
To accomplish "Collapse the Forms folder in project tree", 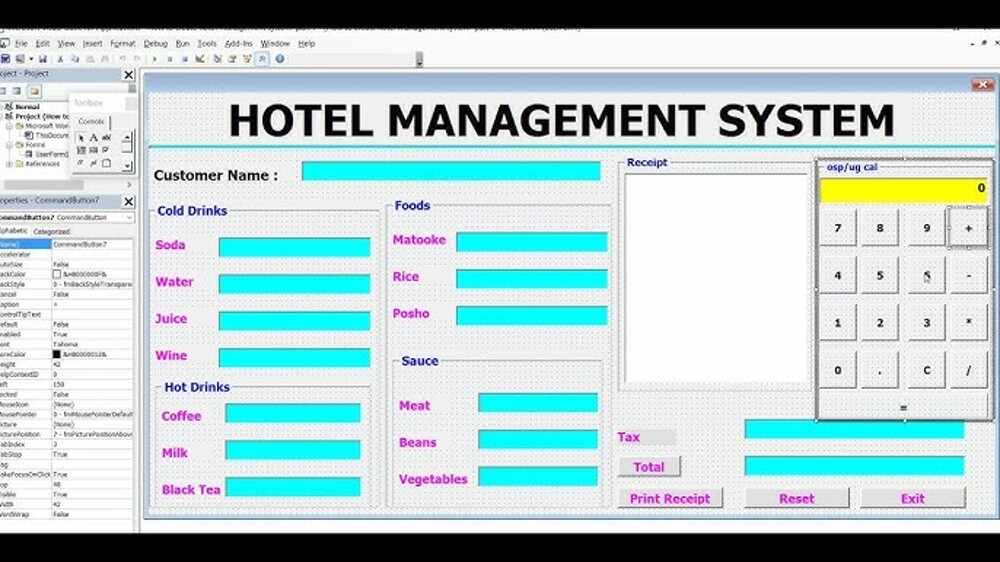I will (9, 145).
